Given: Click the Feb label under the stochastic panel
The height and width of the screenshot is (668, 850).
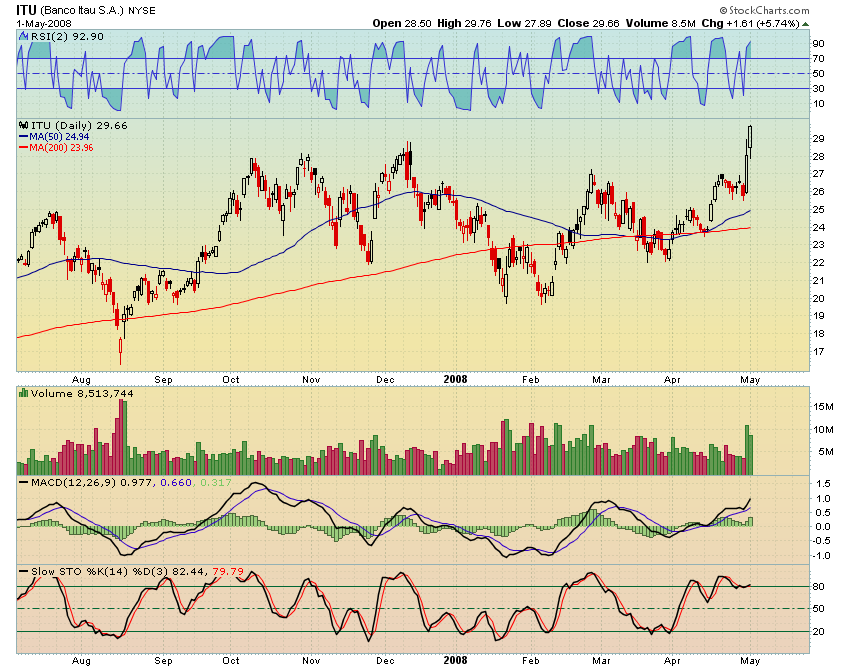Looking at the screenshot, I should [x=530, y=660].
